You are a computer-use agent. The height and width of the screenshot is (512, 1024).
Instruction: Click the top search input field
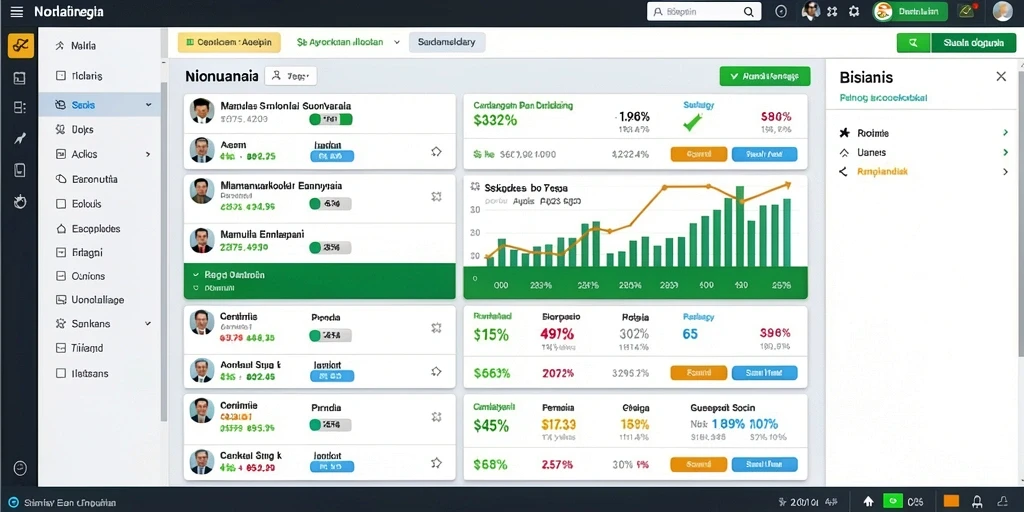(701, 12)
